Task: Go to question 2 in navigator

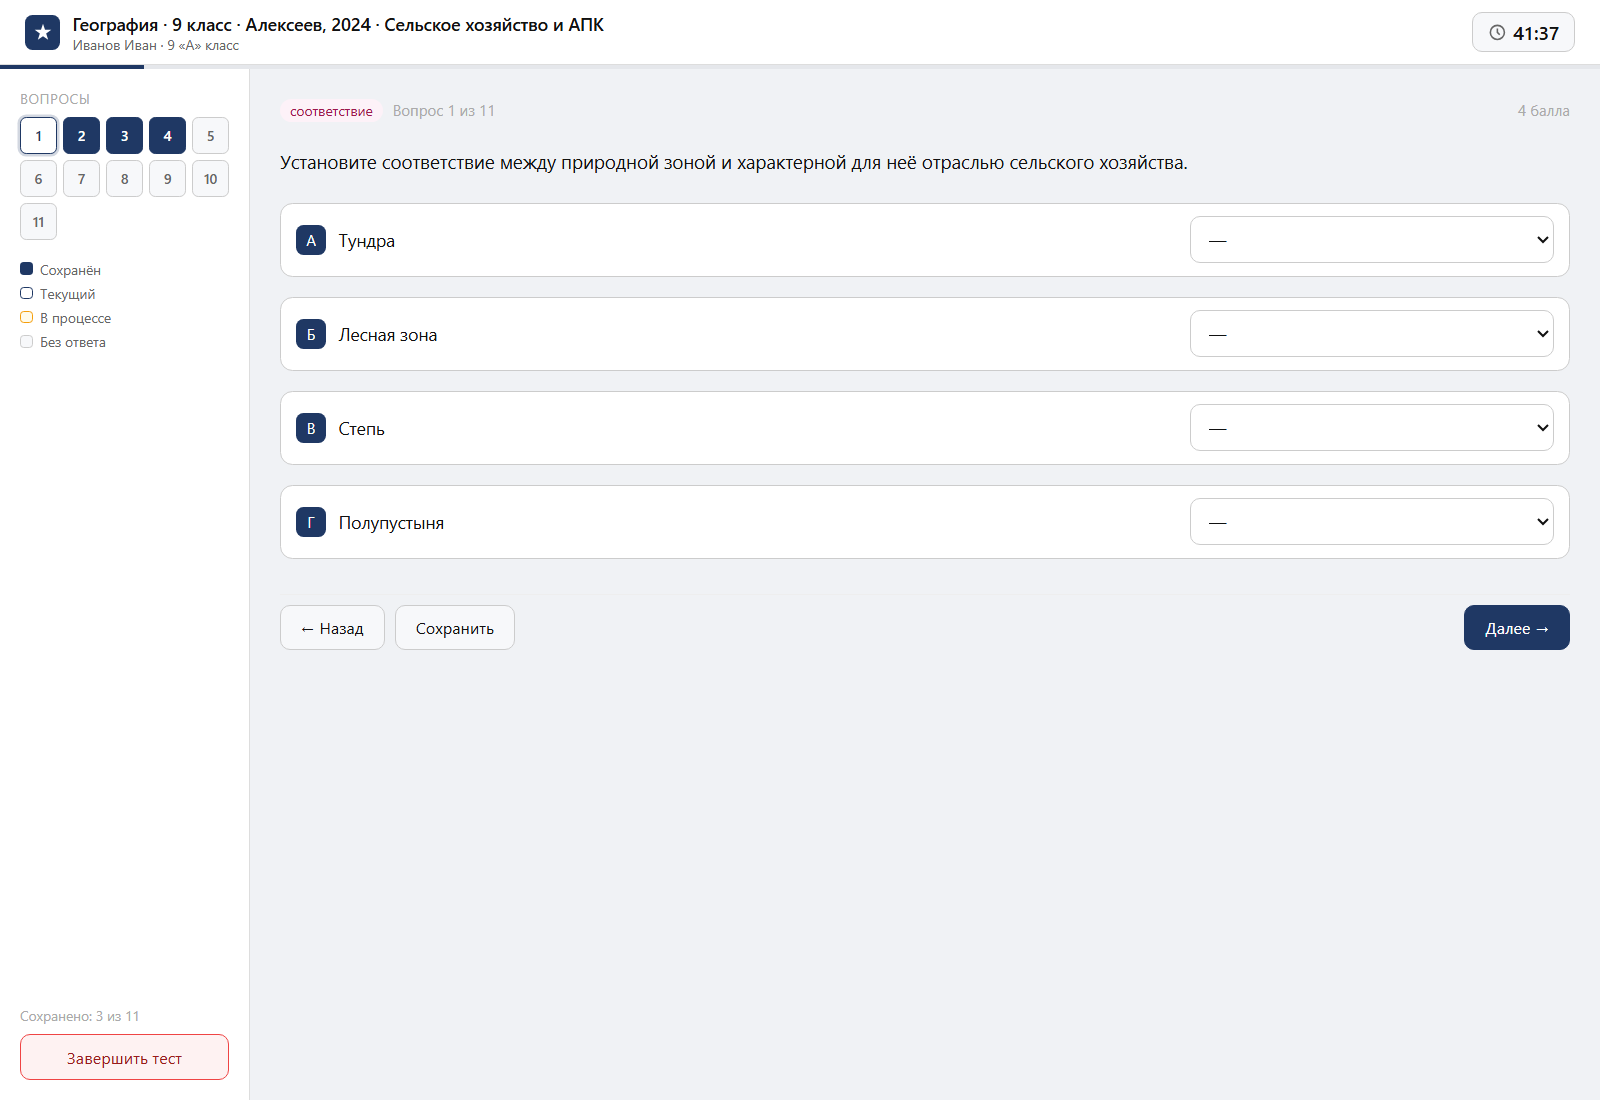Action: click(81, 136)
